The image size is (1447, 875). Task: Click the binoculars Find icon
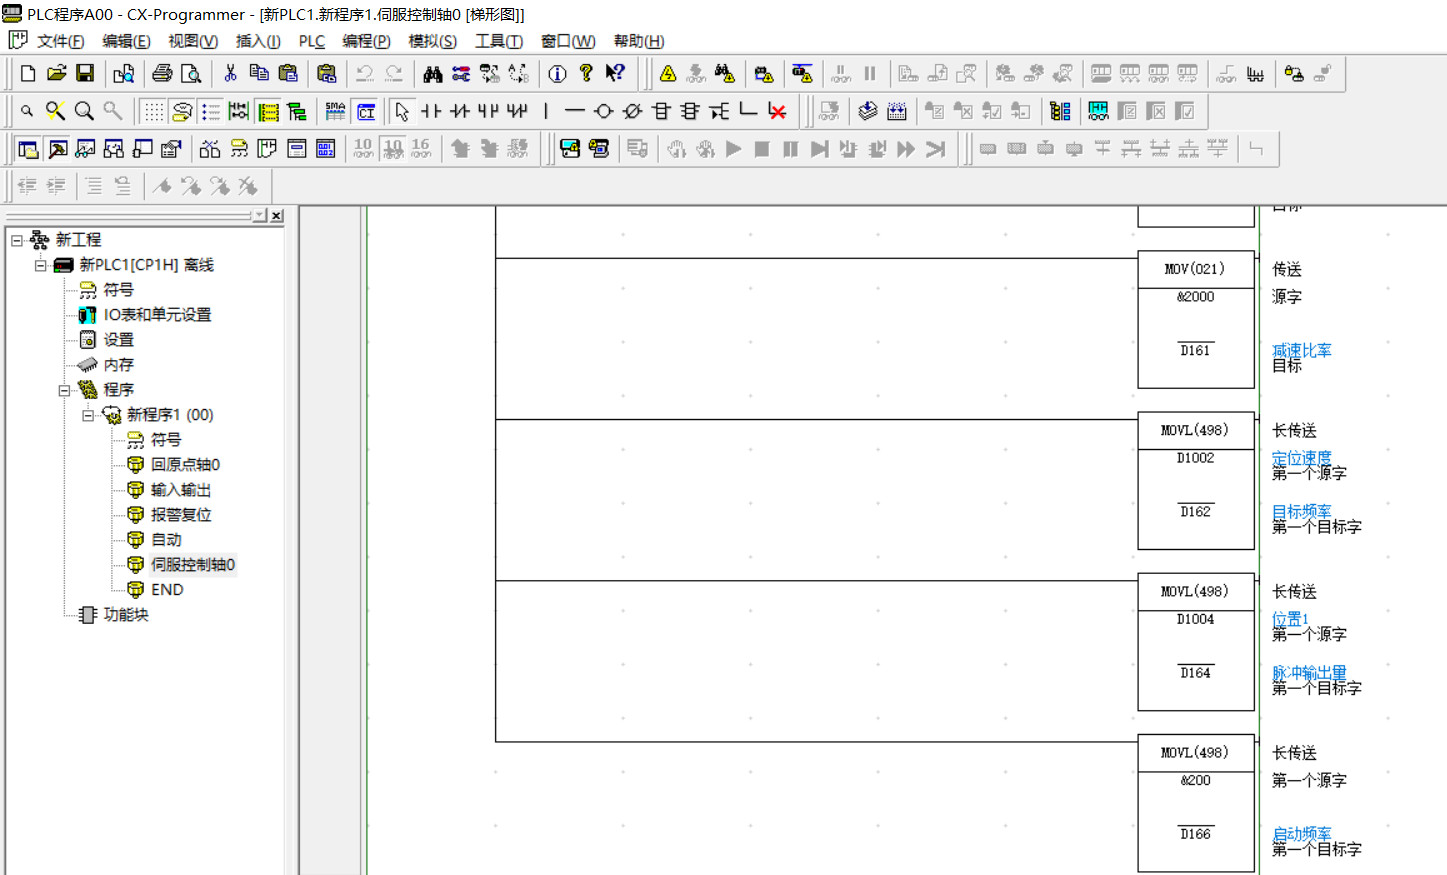point(432,73)
